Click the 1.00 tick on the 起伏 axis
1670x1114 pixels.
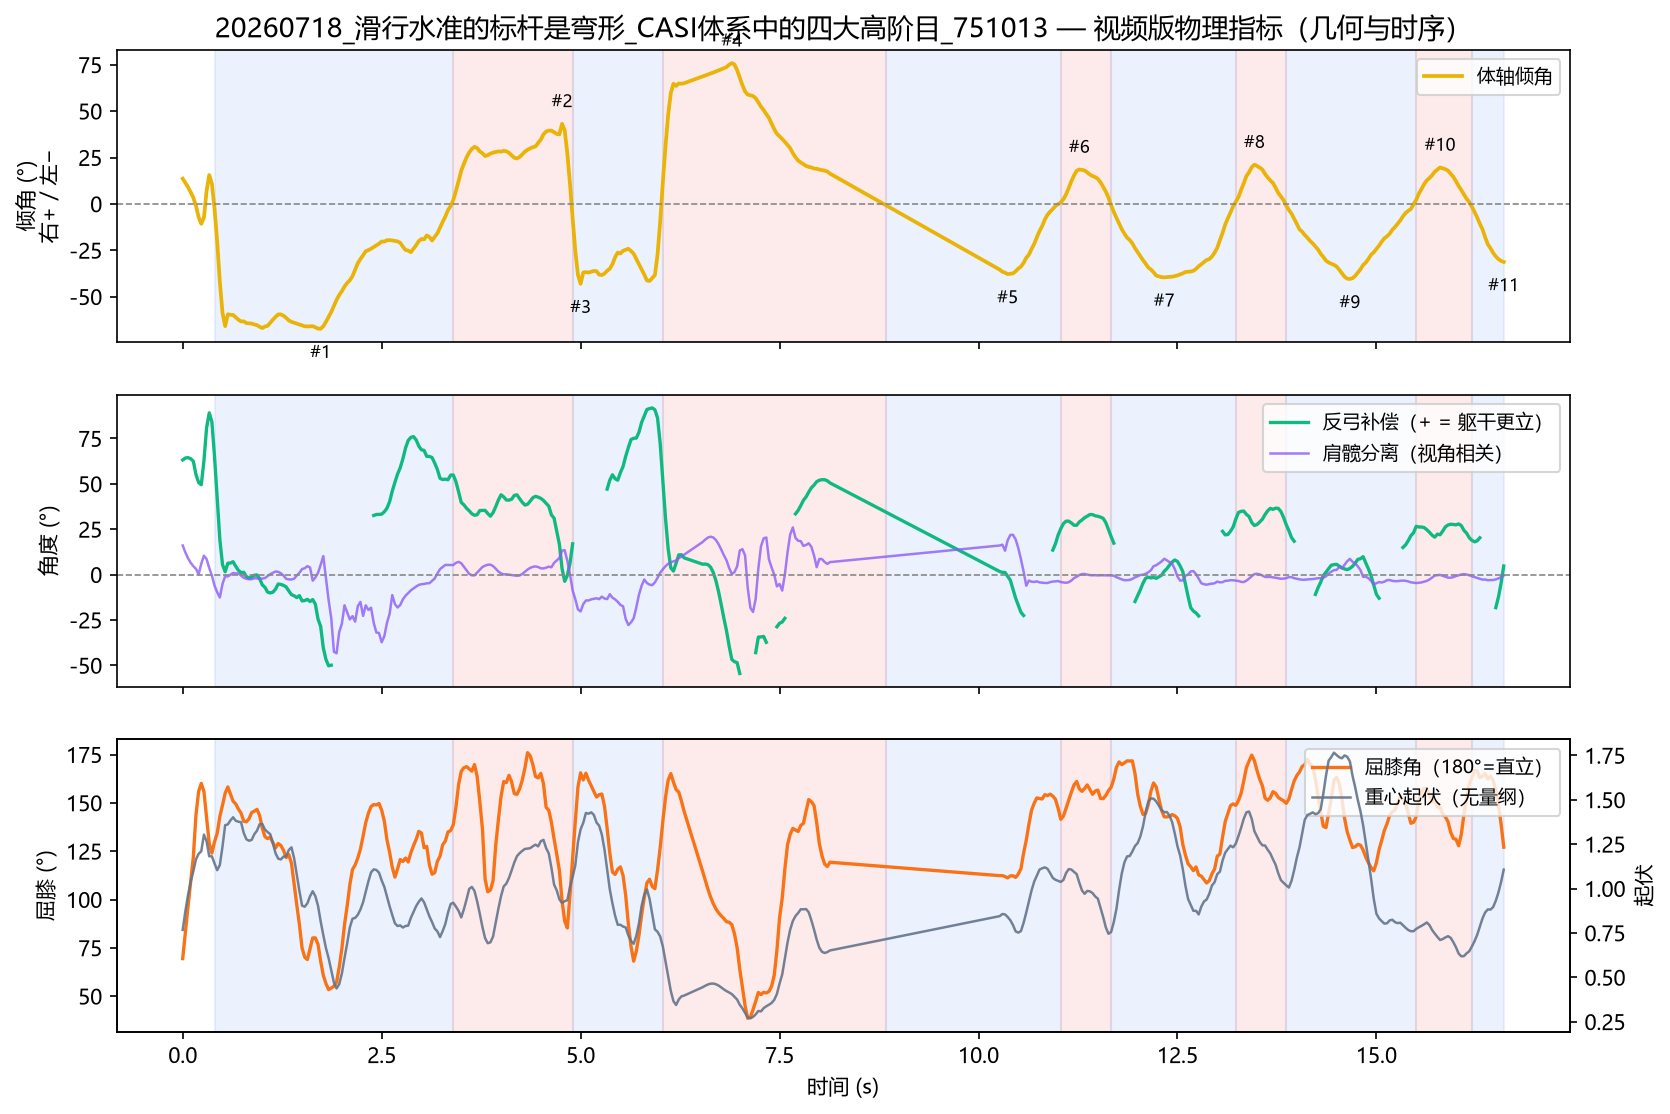1605,889
